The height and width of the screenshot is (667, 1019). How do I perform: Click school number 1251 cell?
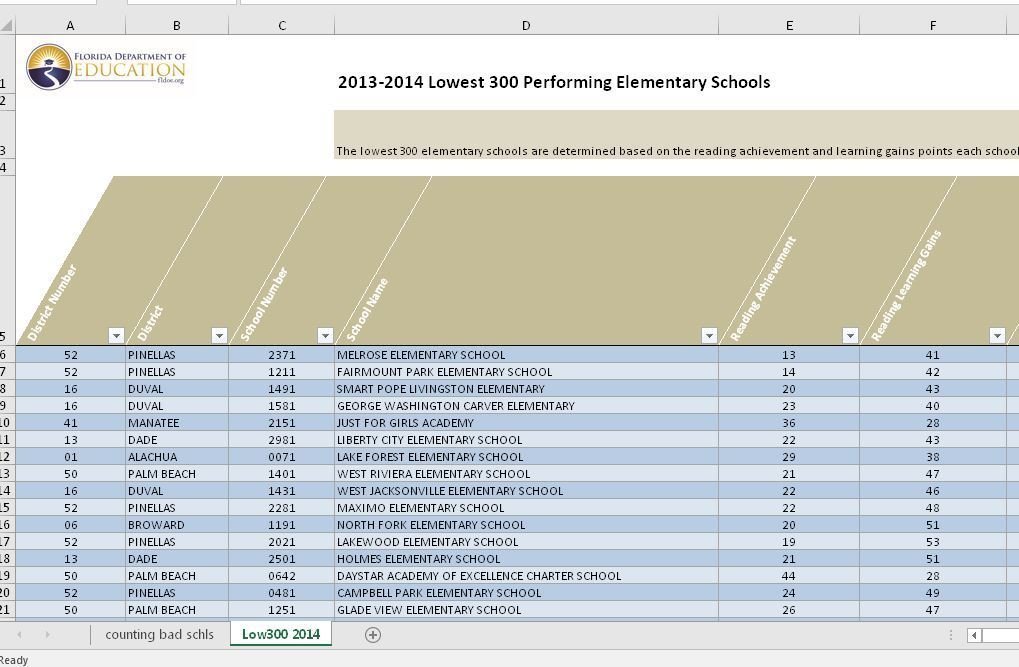click(281, 609)
